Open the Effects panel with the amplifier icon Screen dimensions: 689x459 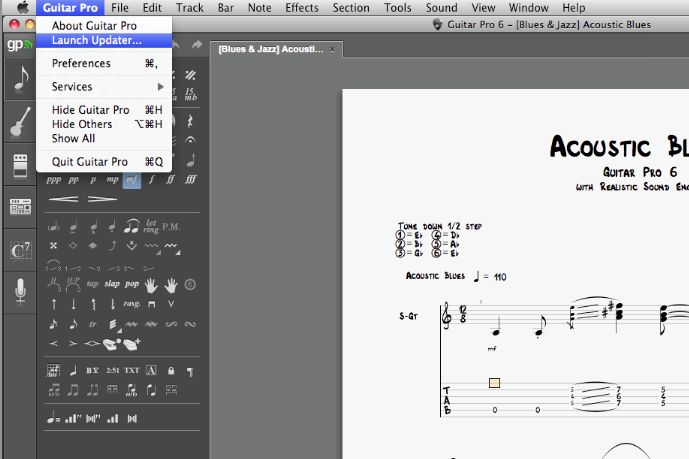point(20,165)
